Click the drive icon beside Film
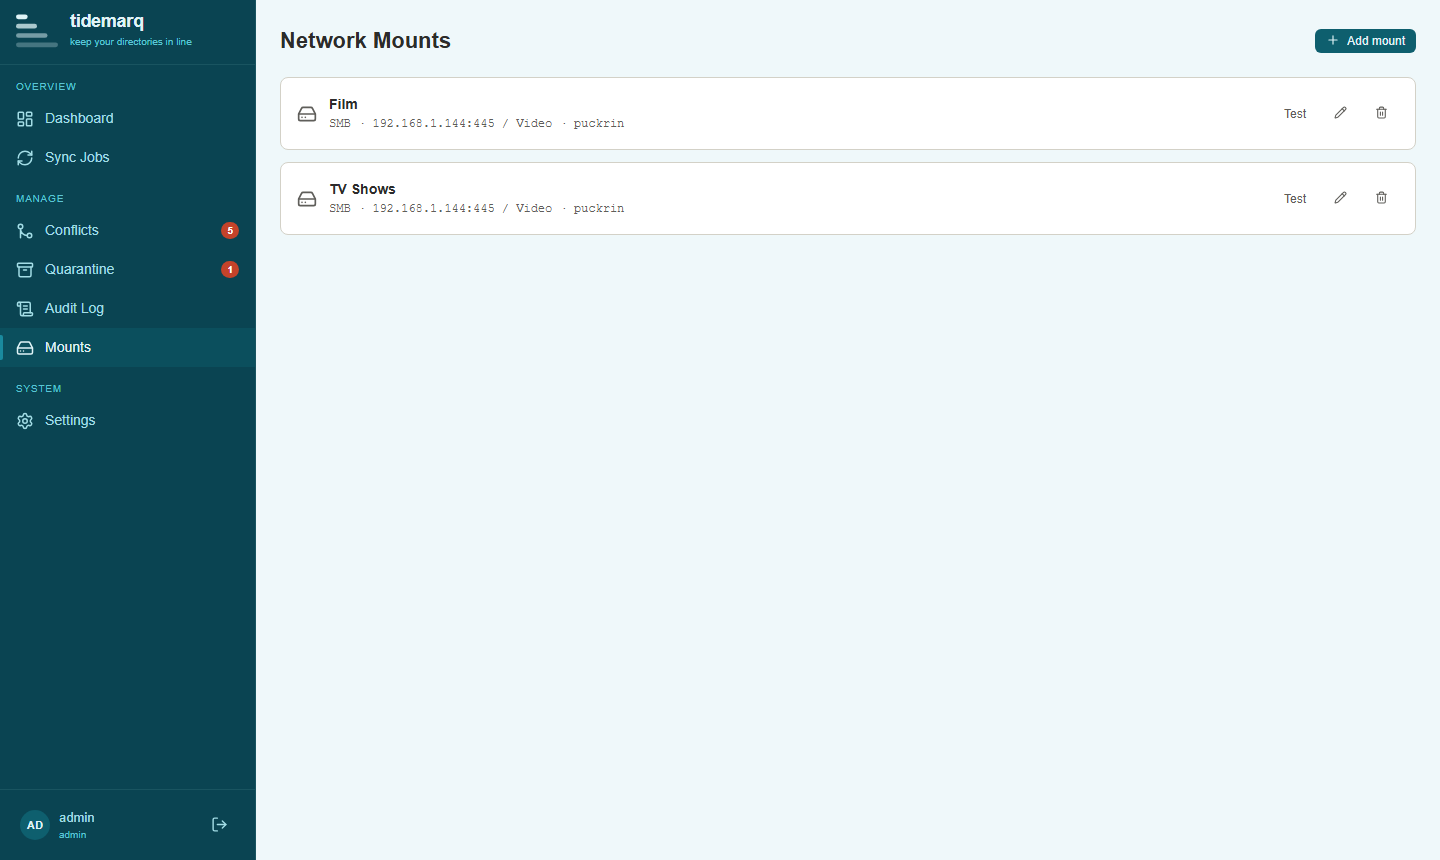 pos(307,114)
